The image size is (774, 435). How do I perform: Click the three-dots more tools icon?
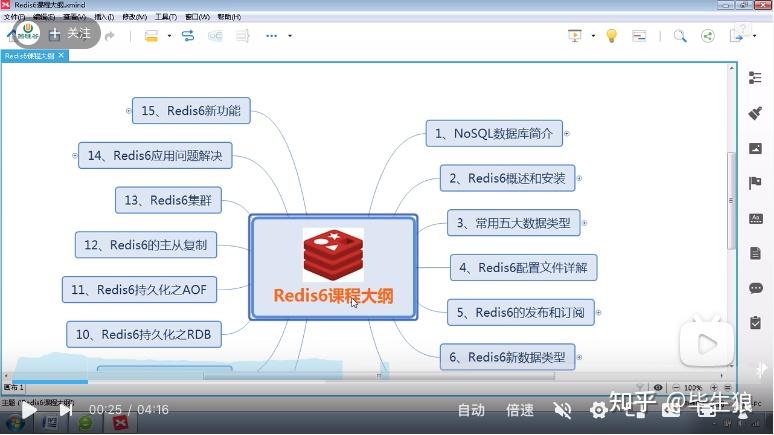(271, 36)
